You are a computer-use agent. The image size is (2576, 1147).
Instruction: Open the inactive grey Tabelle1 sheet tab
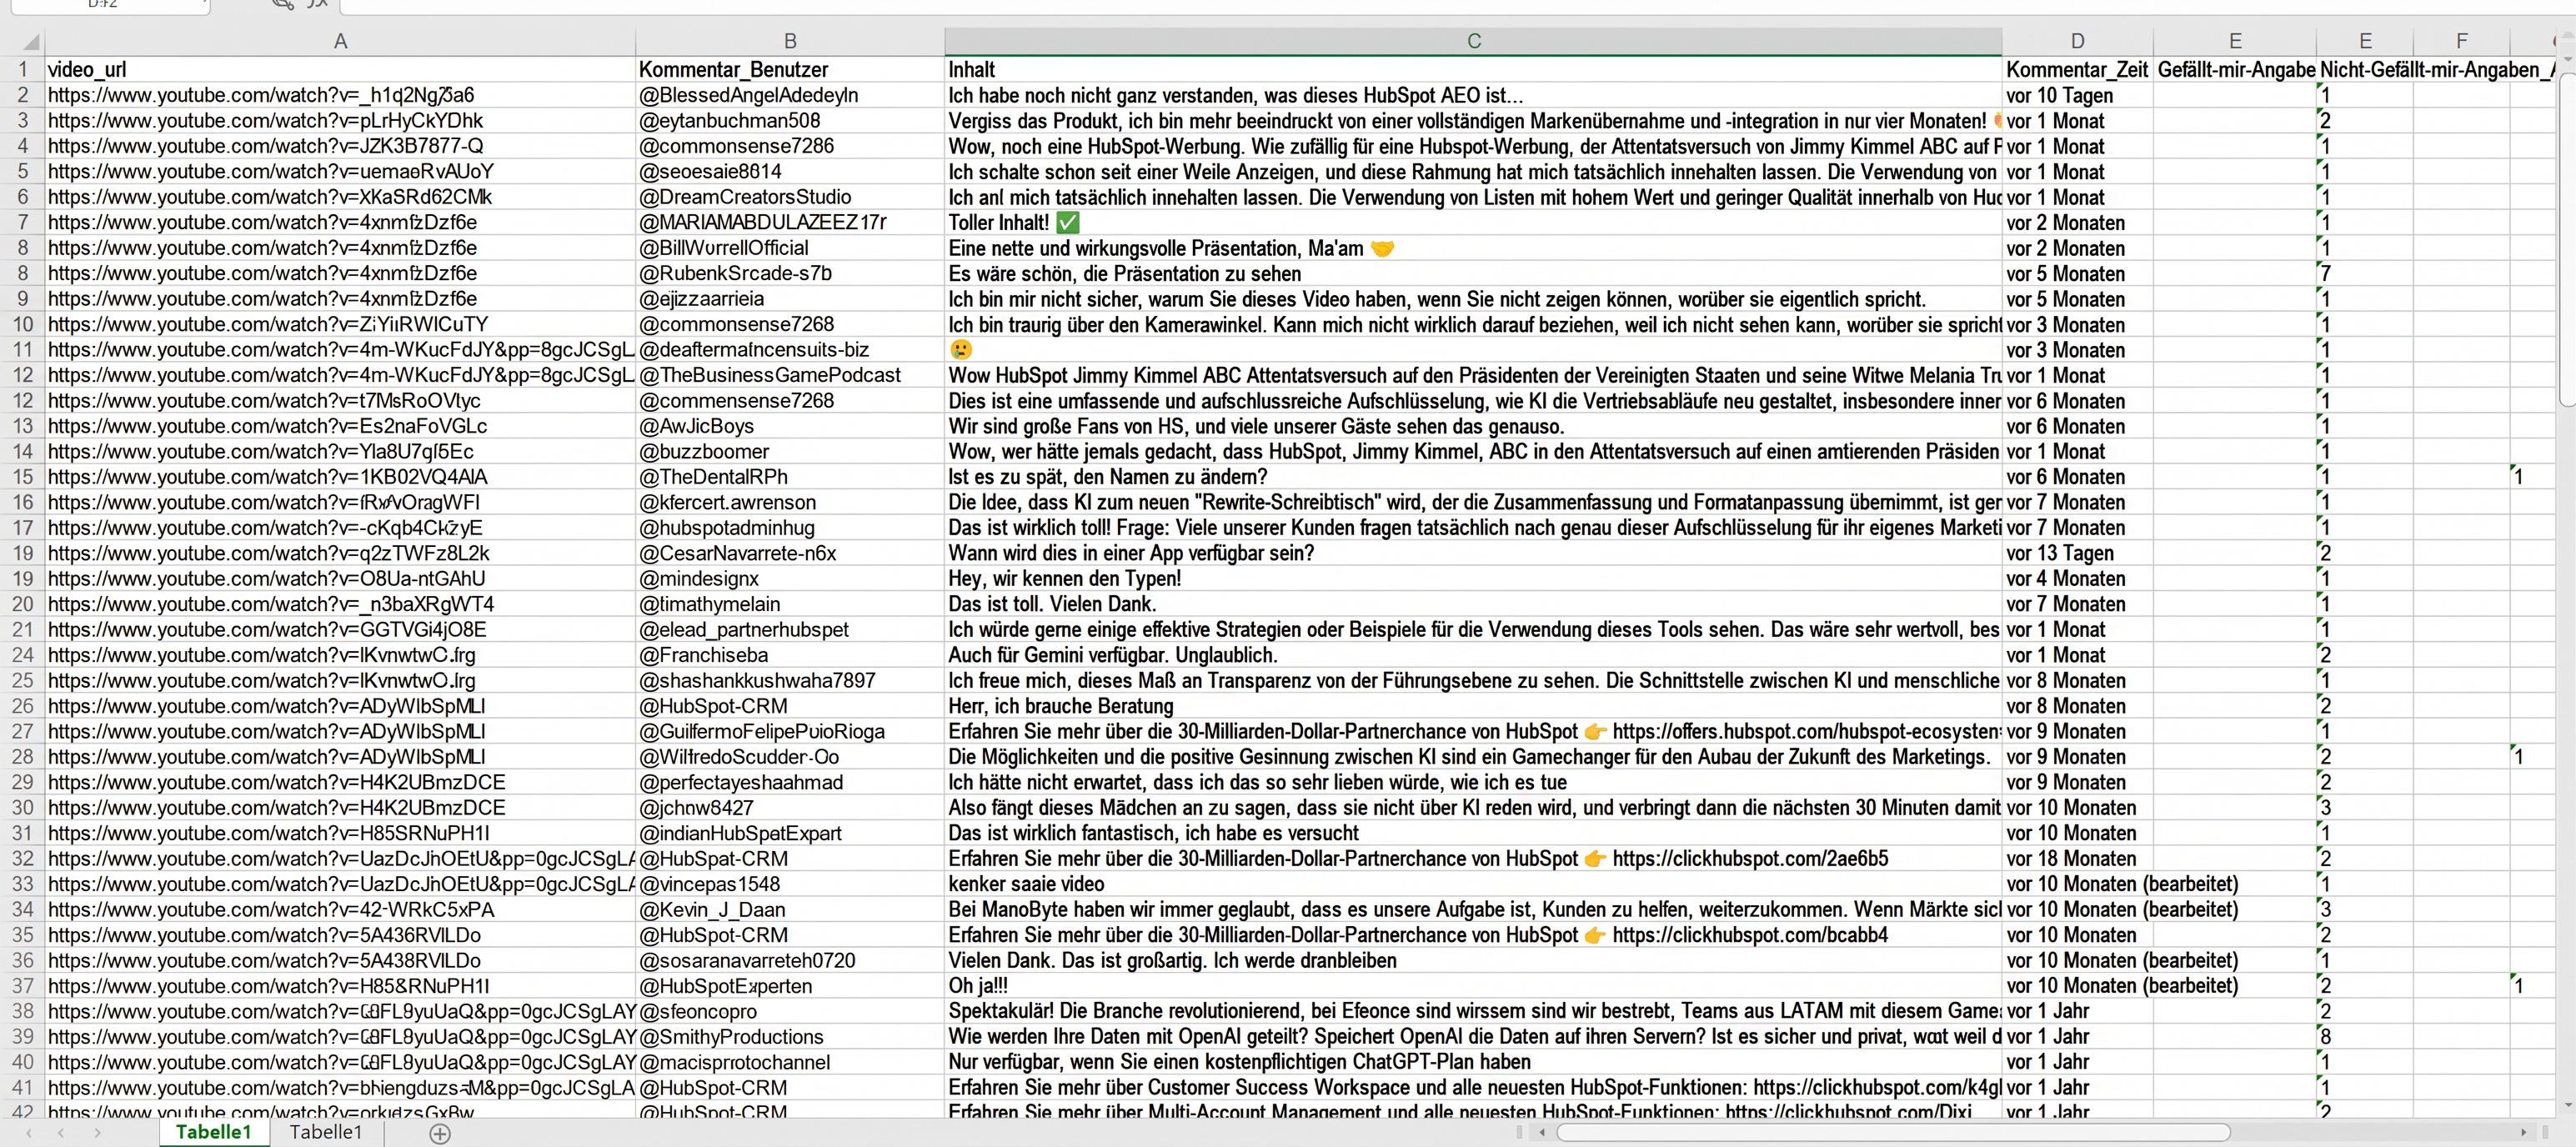[325, 1132]
